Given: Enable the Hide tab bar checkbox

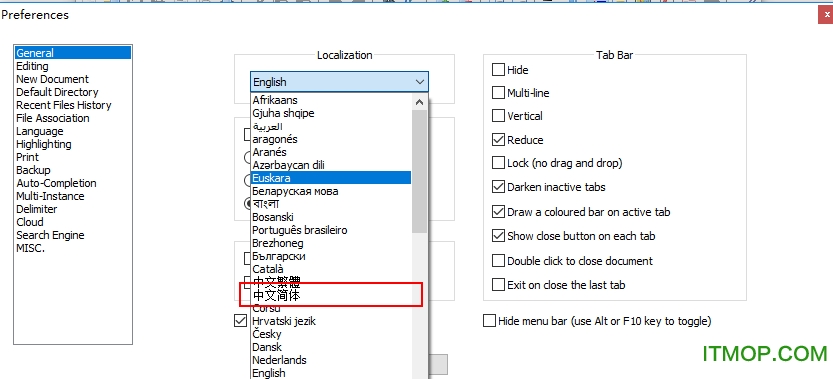Looking at the screenshot, I should [x=498, y=70].
